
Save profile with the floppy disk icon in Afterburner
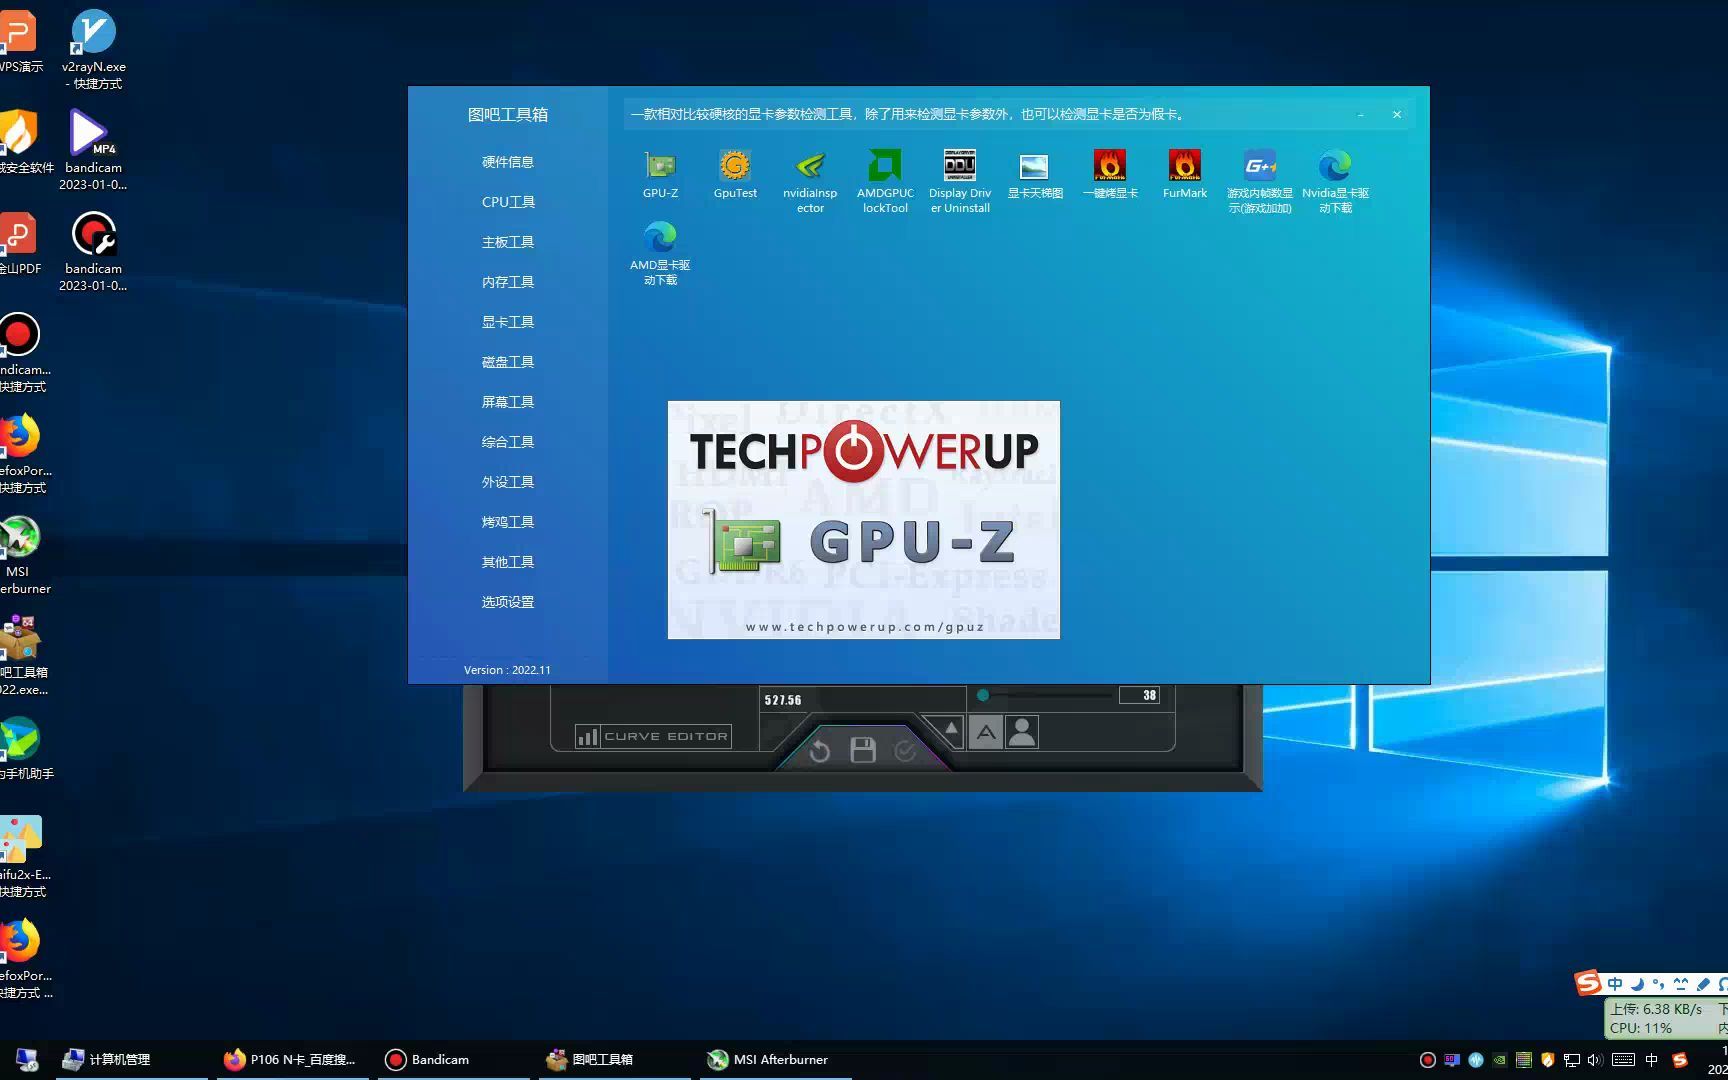pyautogui.click(x=863, y=750)
